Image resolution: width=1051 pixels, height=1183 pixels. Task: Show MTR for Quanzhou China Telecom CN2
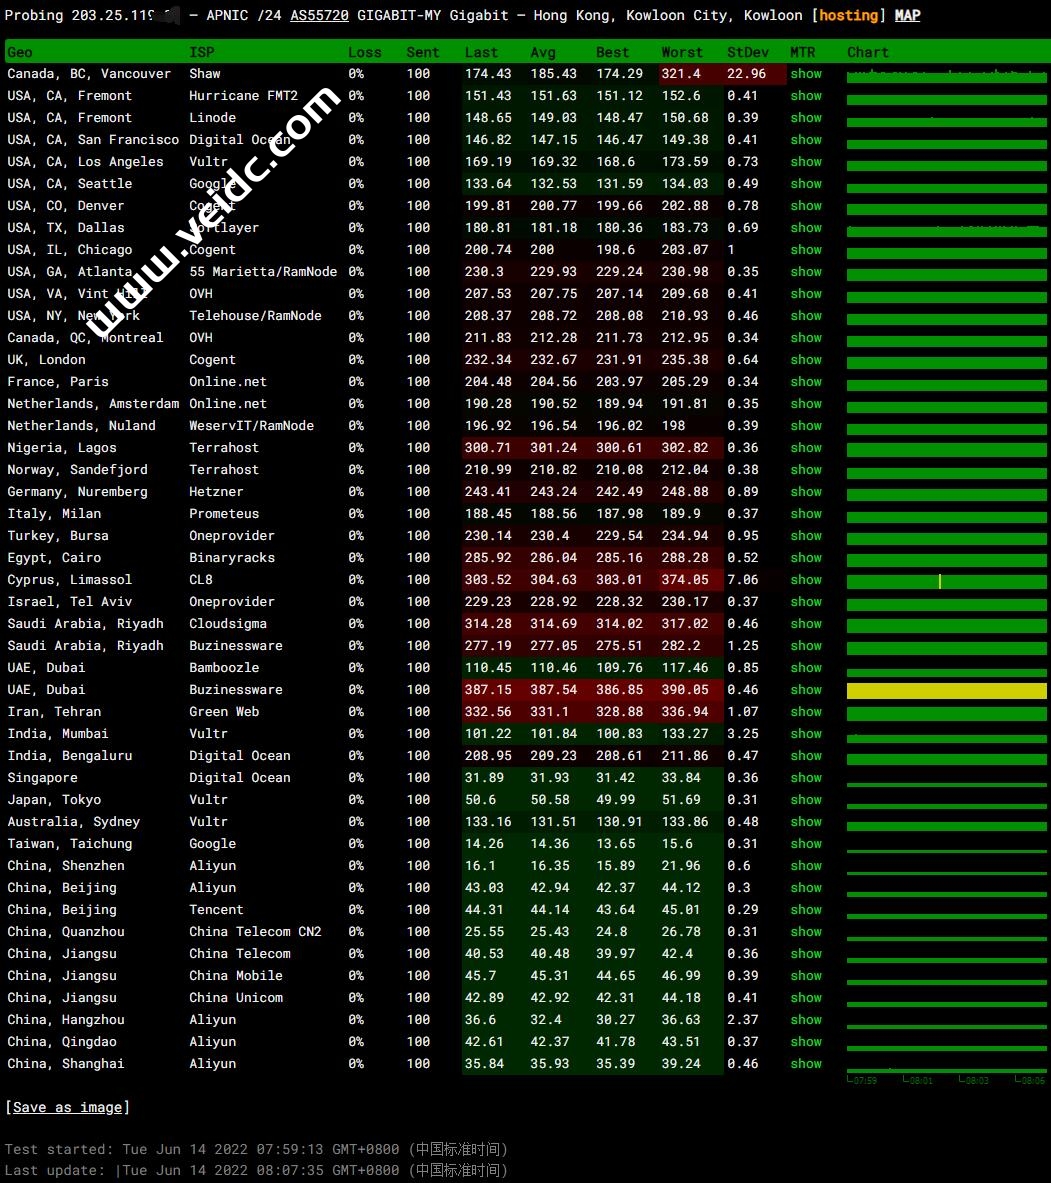click(806, 932)
